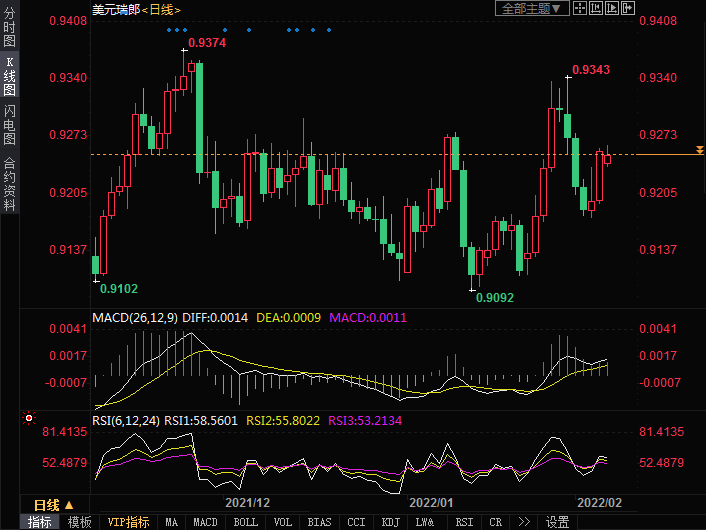Click the orange double-arrow marker at right price axis

click(x=700, y=150)
